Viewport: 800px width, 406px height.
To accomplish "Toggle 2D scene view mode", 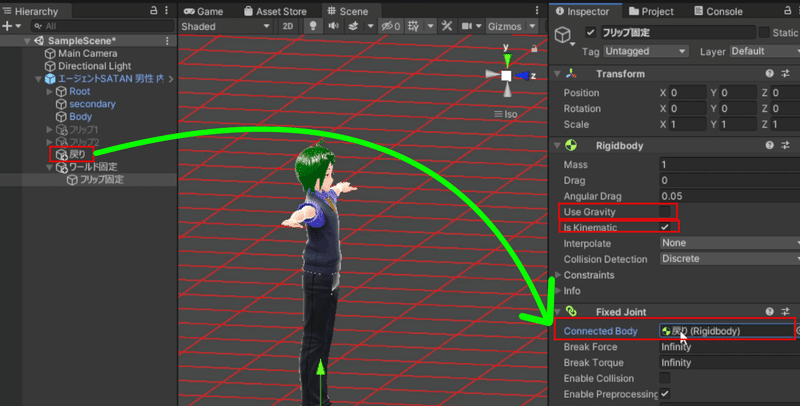I will click(x=288, y=26).
